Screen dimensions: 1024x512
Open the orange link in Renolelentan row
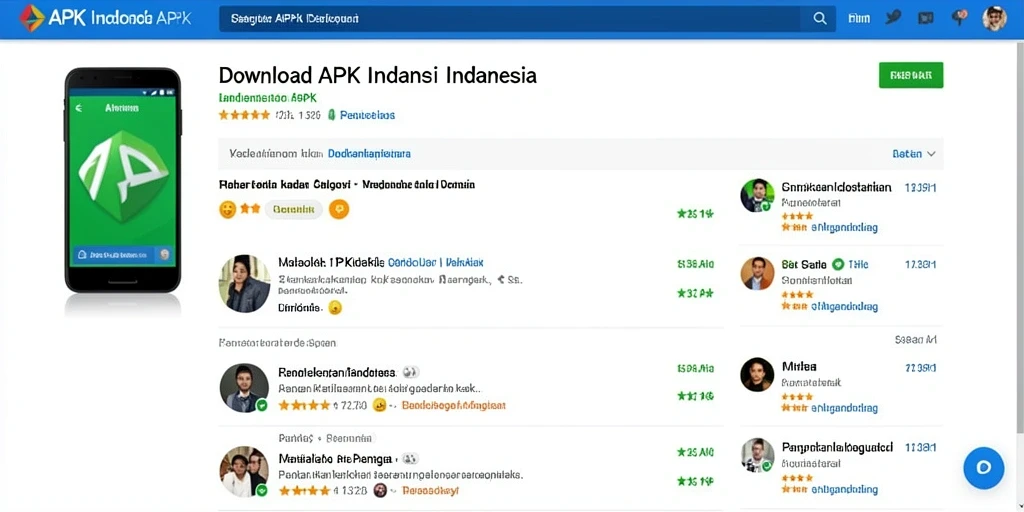453,405
